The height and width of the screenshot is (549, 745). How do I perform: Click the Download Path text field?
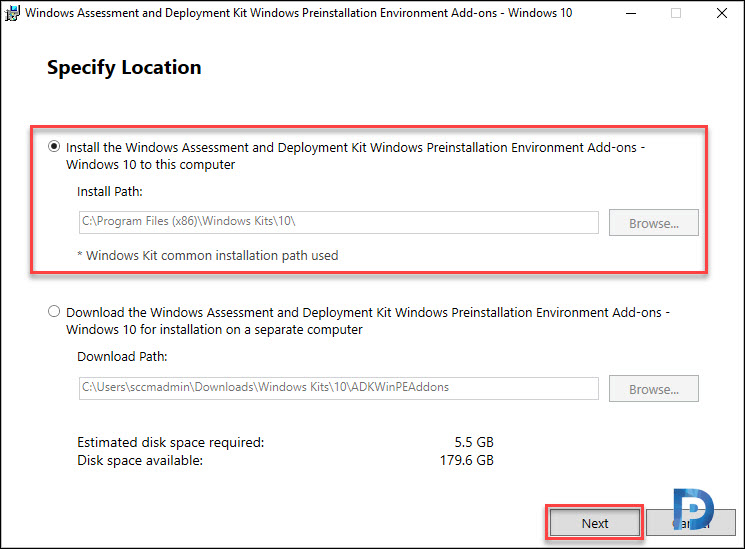coord(338,388)
